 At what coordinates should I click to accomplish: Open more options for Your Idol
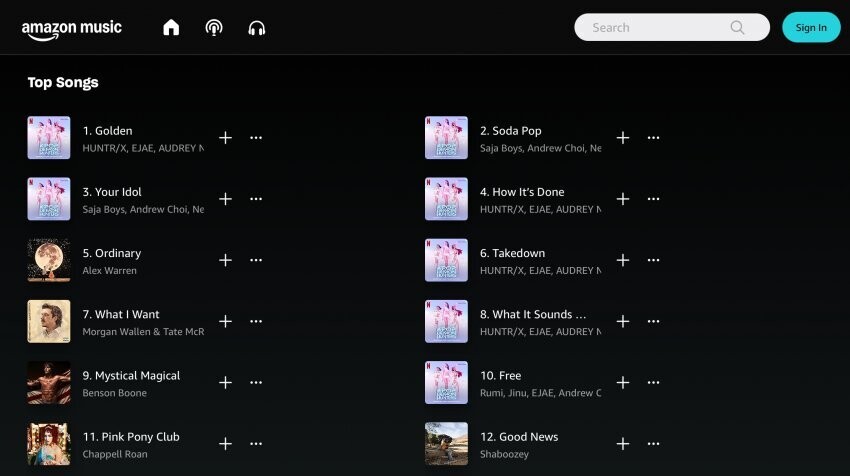(x=256, y=199)
